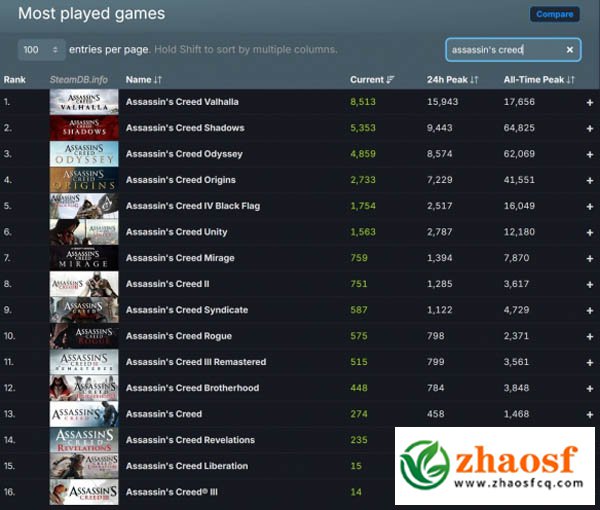Sort by All-Time Peak column
Screen dimensions: 600x510
pyautogui.click(x=539, y=79)
